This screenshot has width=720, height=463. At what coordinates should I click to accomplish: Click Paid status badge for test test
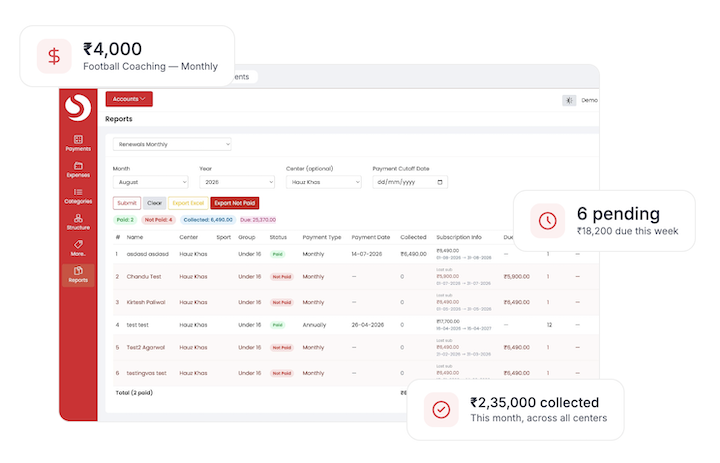277,325
